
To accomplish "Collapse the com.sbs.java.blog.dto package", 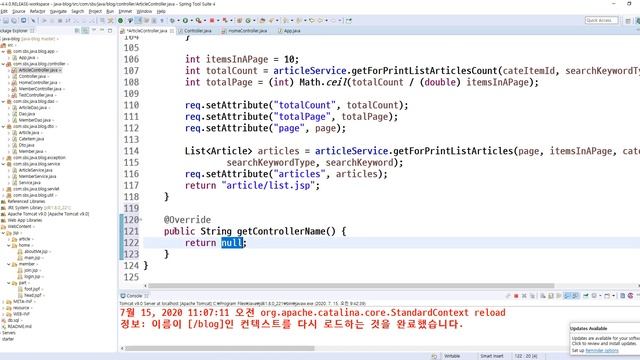I will [4, 127].
